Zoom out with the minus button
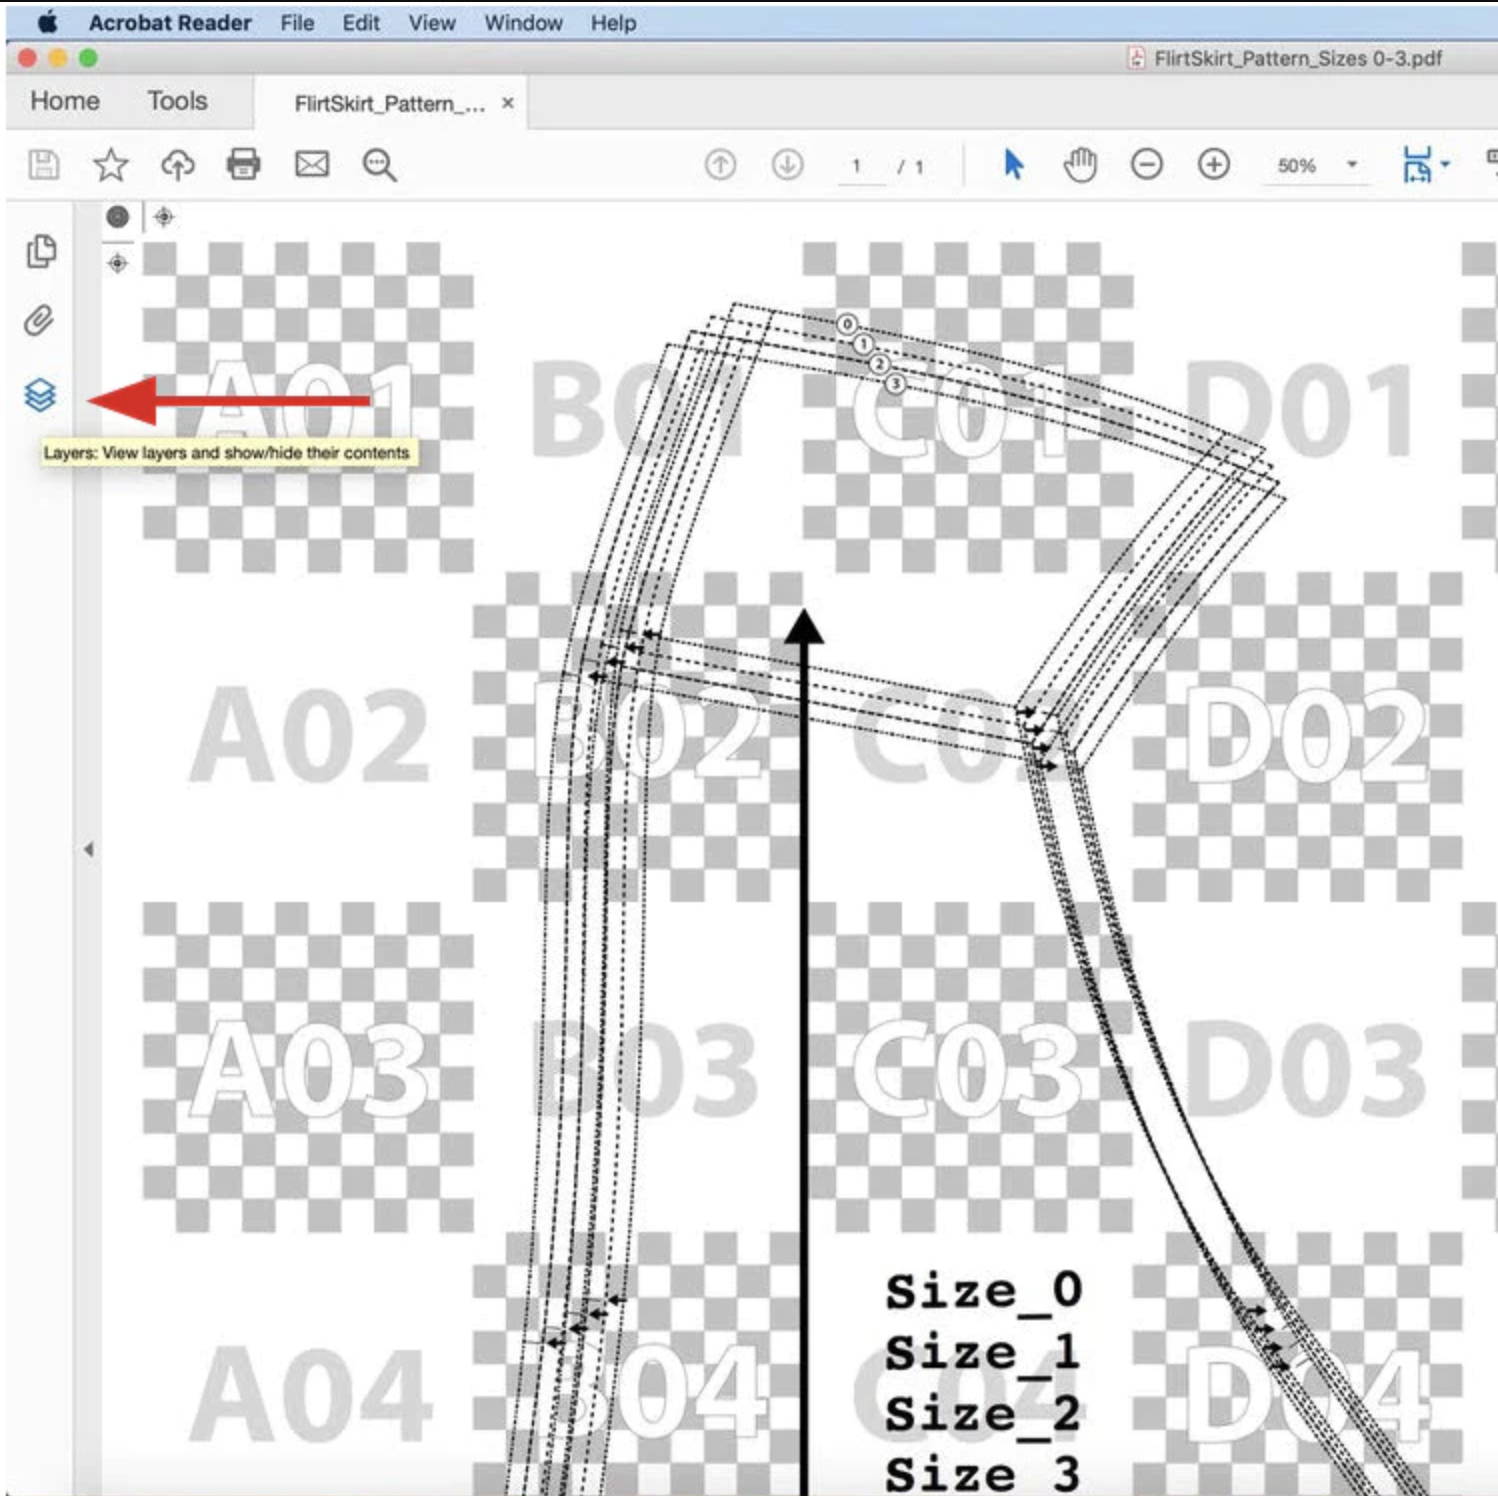Screen dimensions: 1498x1496 pyautogui.click(x=1147, y=164)
